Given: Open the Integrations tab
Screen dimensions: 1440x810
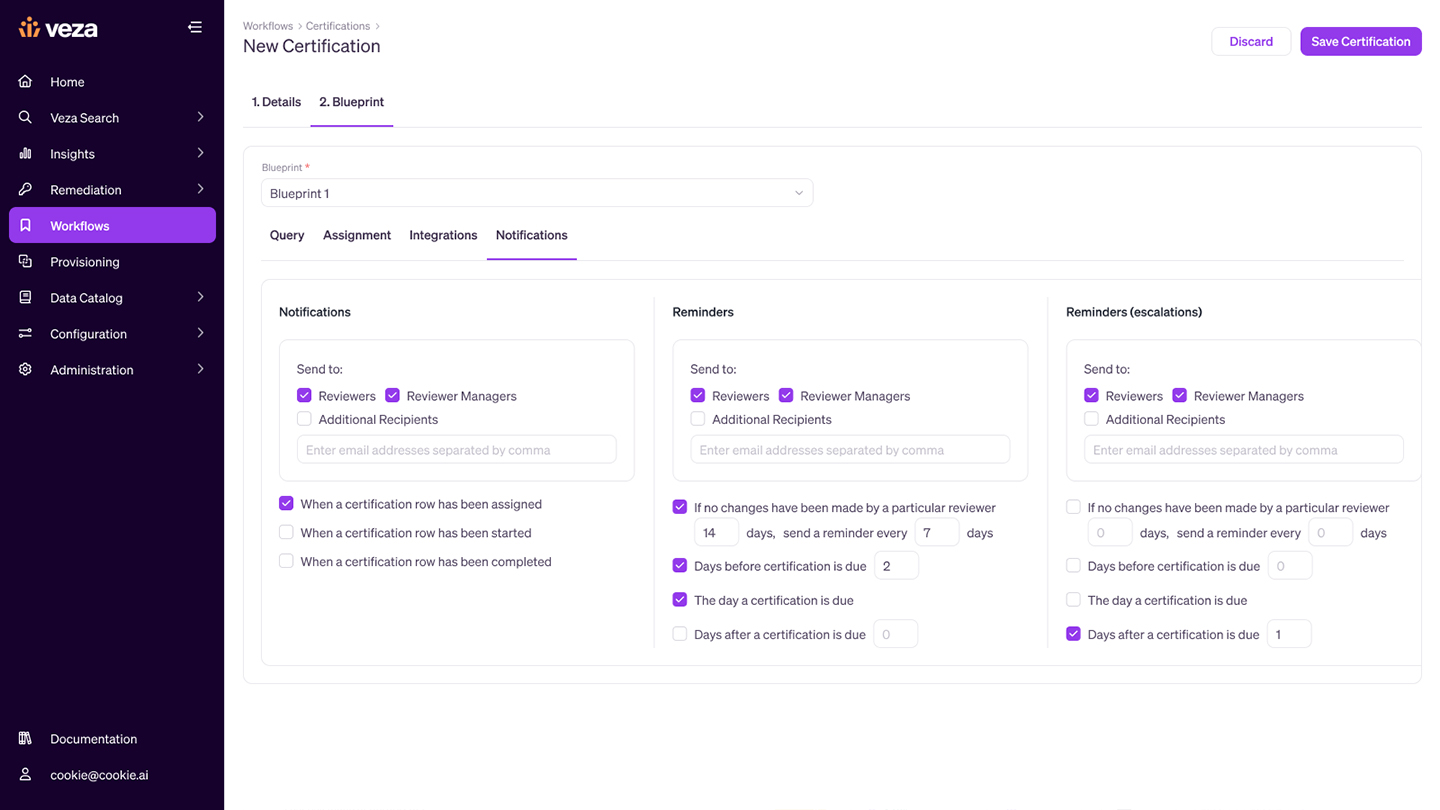Looking at the screenshot, I should pyautogui.click(x=443, y=235).
